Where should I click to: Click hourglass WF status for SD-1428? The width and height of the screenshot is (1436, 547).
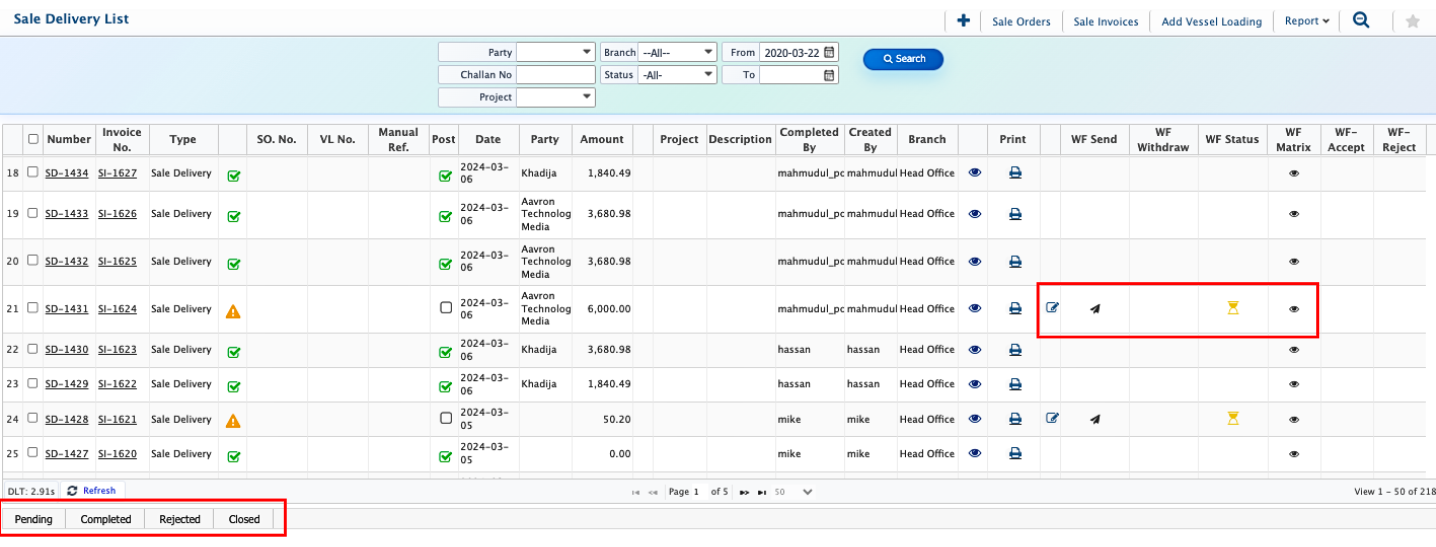click(x=1233, y=419)
